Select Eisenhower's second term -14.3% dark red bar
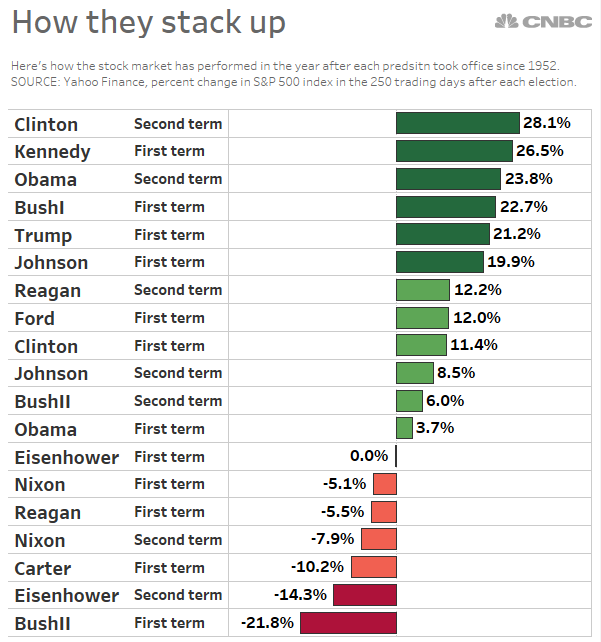Image resolution: width=601 pixels, height=642 pixels. tap(364, 595)
